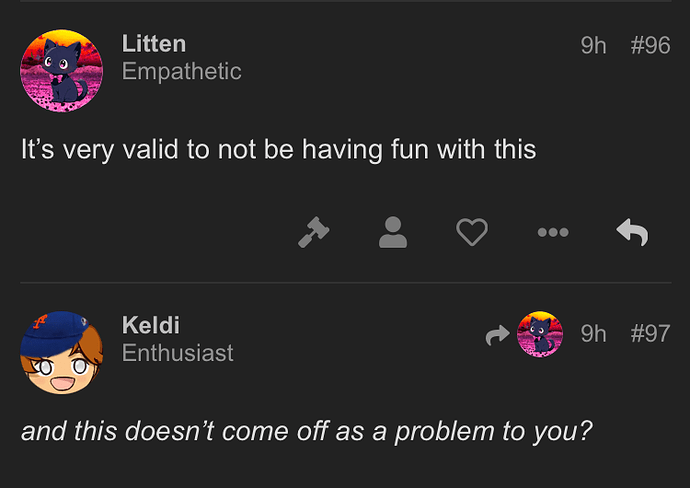This screenshot has height=488, width=690.
Task: Click the Enthusiast user title
Action: 178,353
